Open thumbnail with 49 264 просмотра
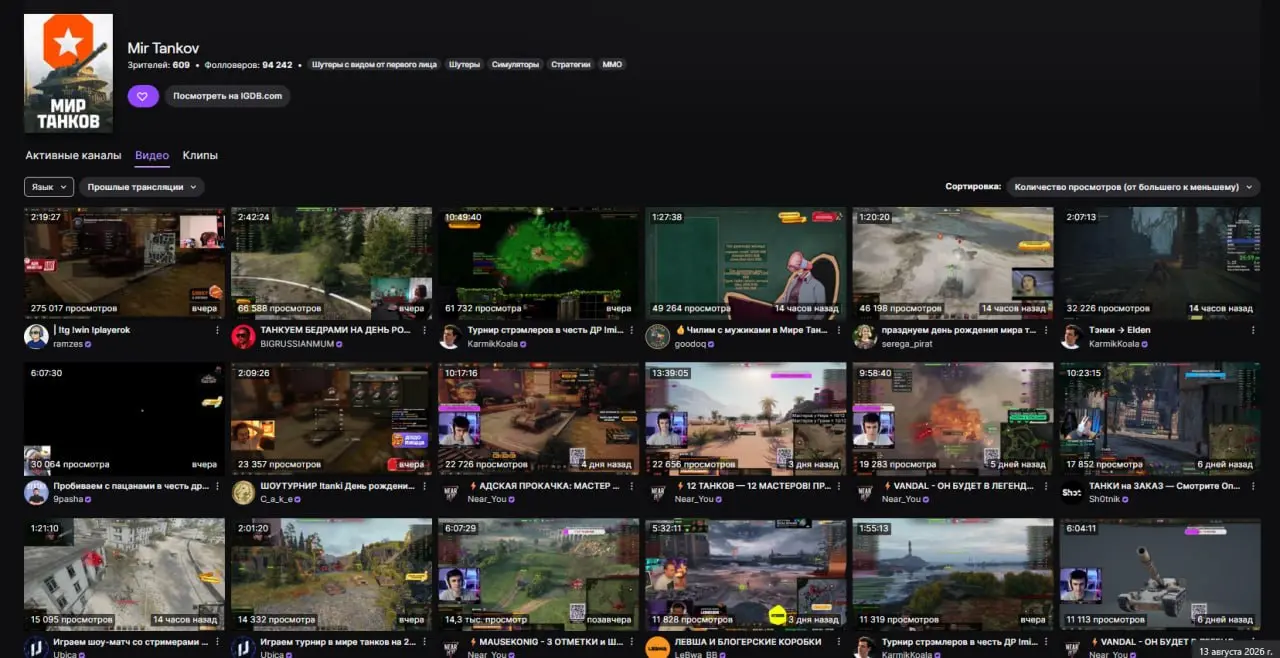 (745, 263)
